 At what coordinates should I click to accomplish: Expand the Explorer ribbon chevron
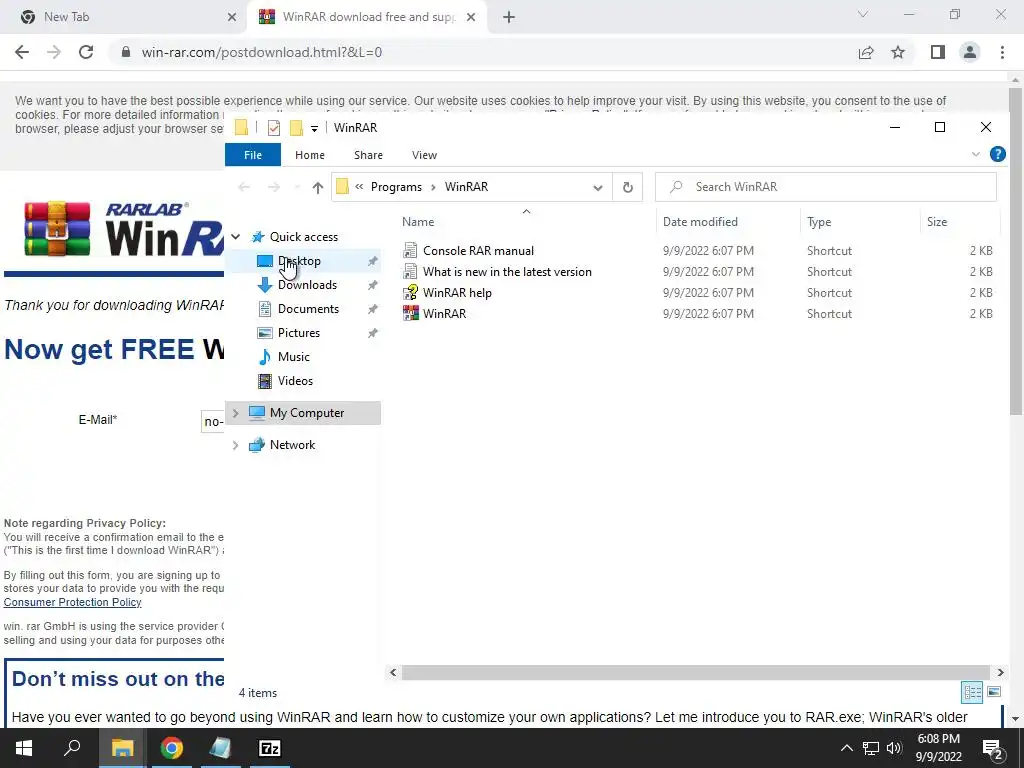(976, 154)
